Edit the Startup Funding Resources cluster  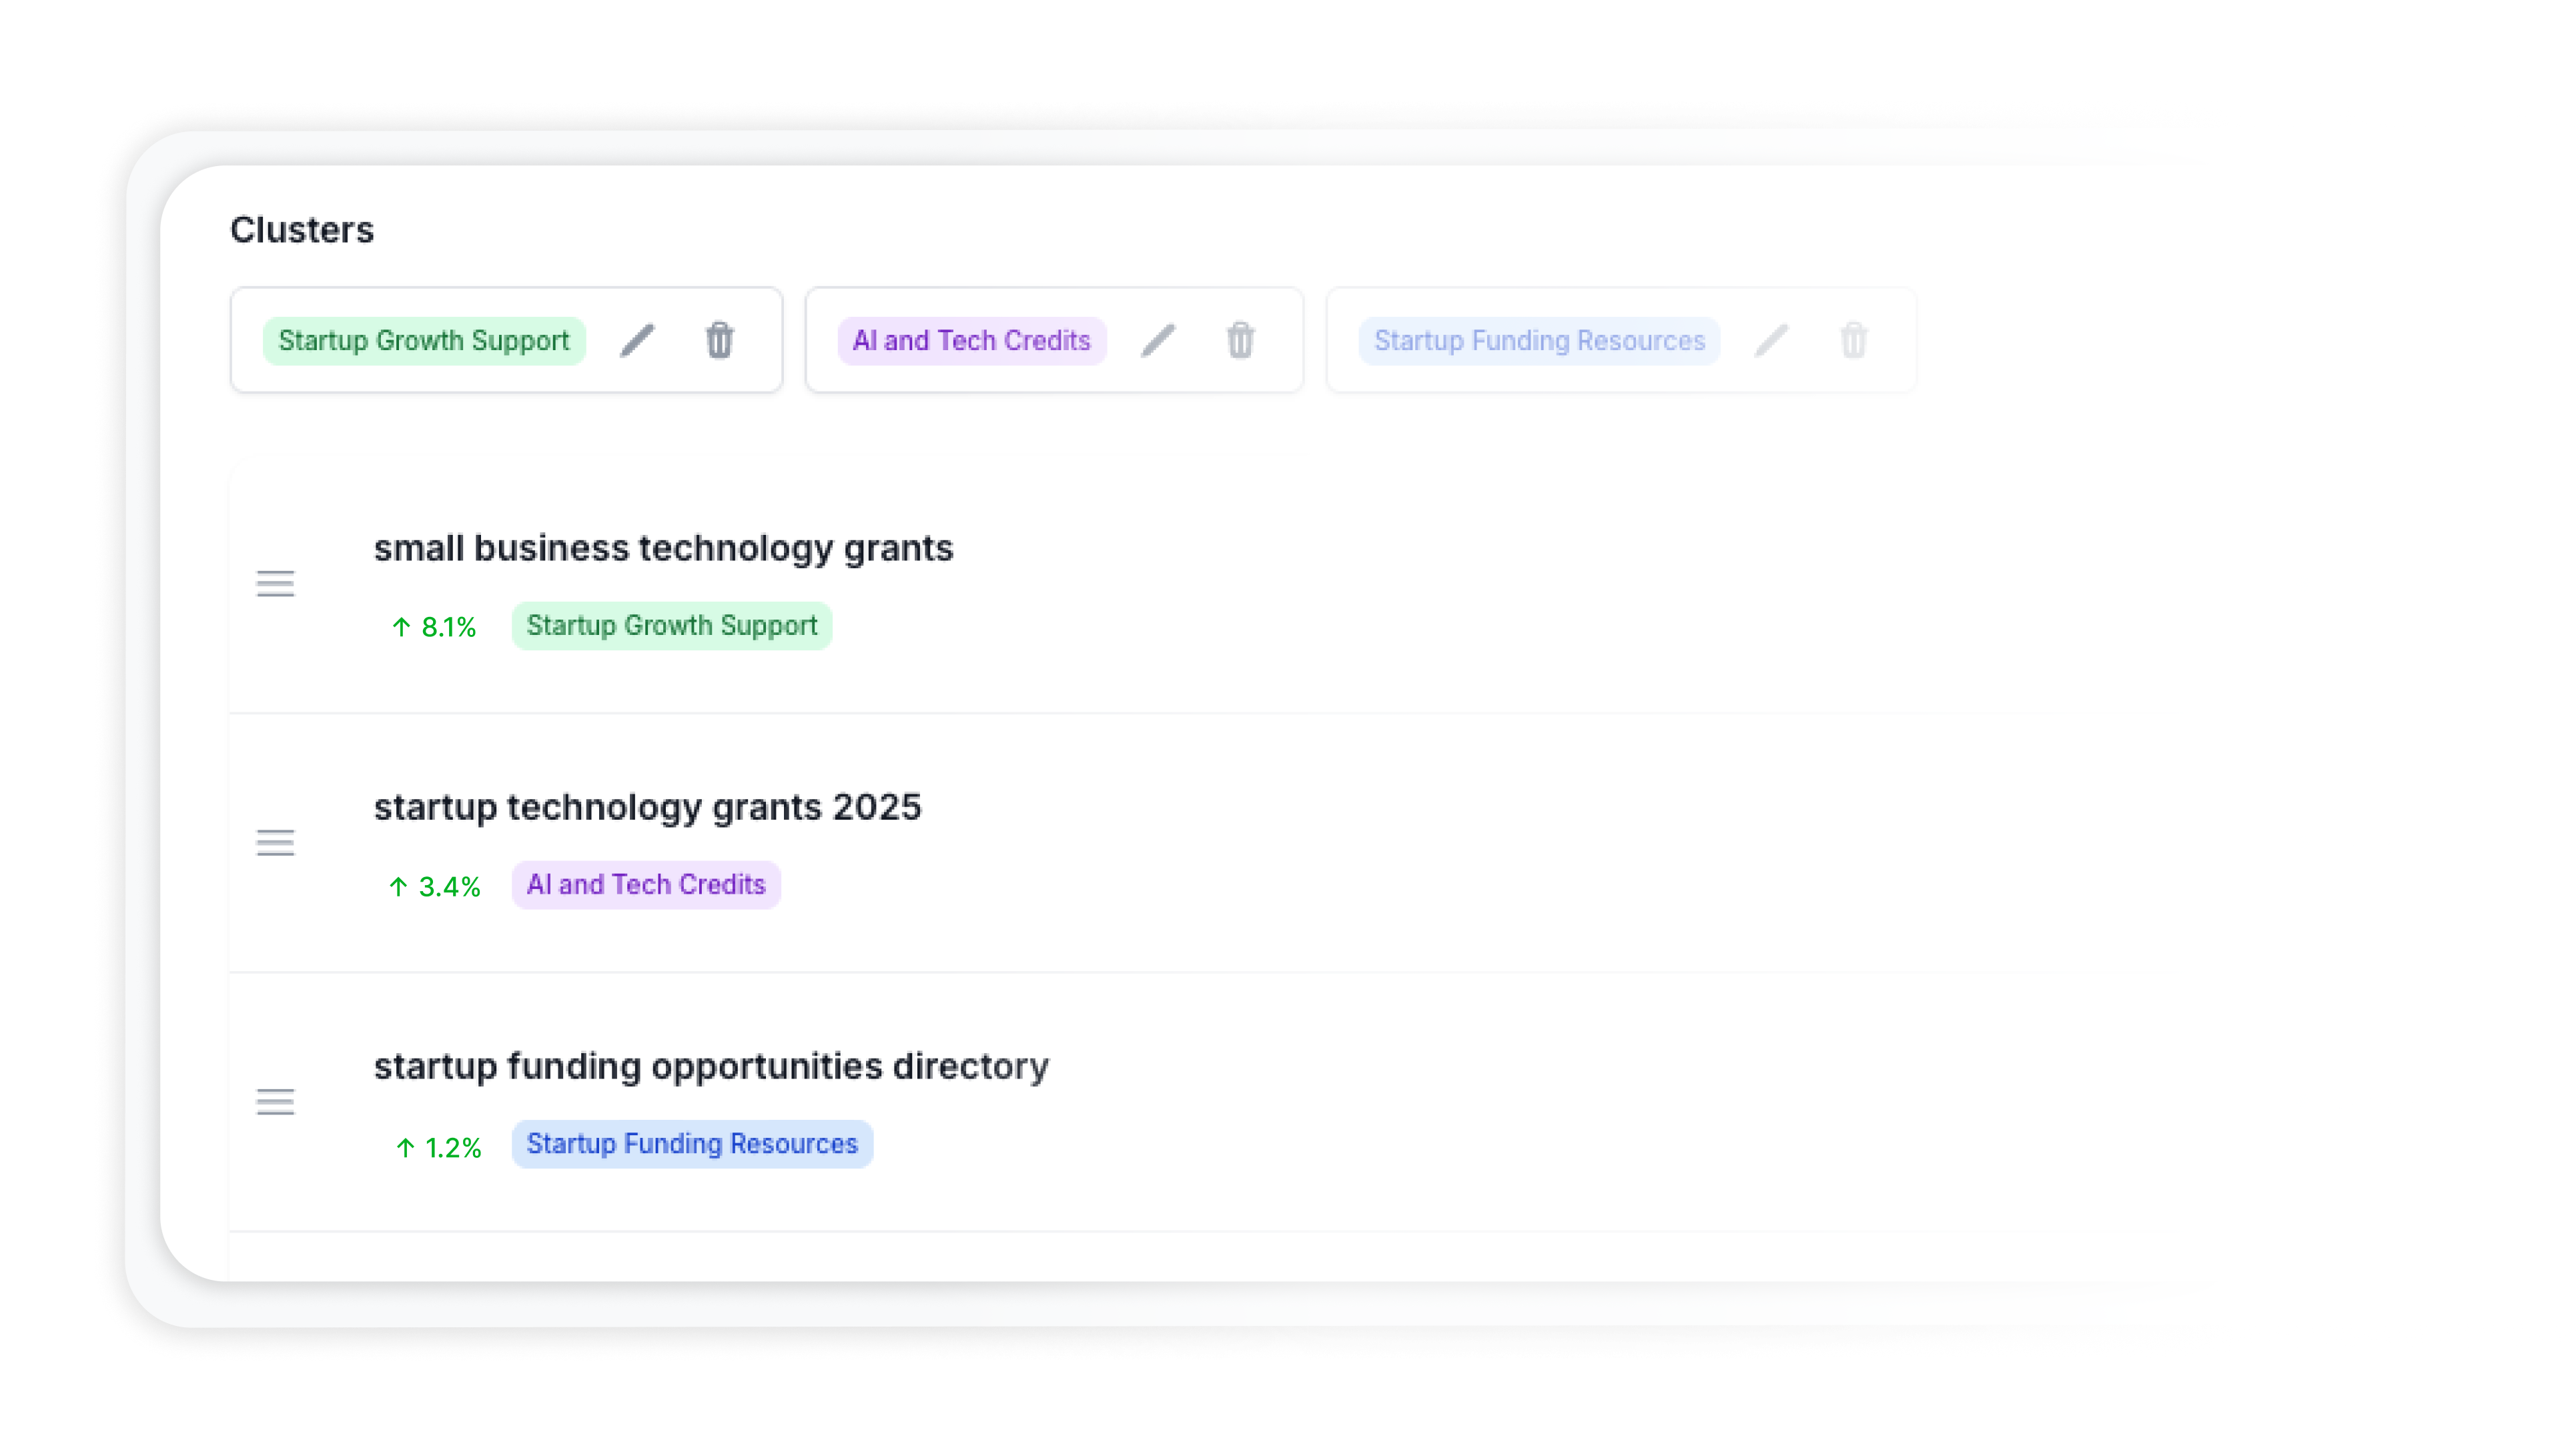click(1771, 341)
